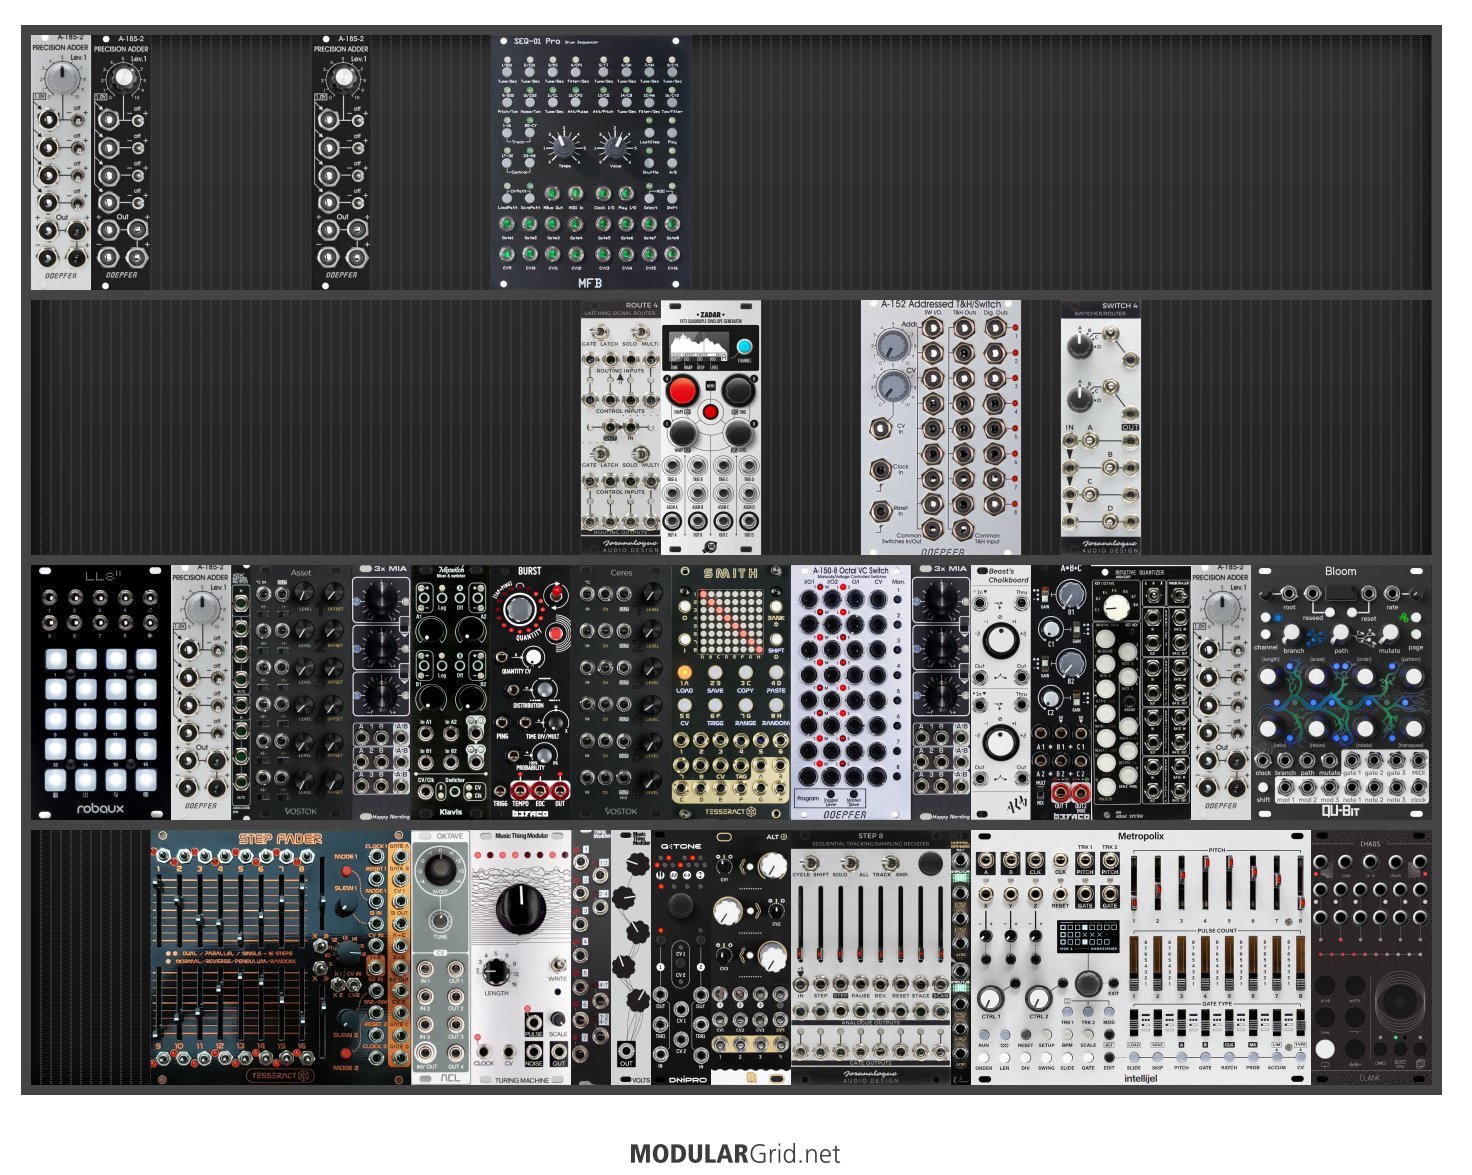The image size is (1472, 1175).
Task: Select the Joranalogue Switch 4 module
Action: coord(1100,427)
